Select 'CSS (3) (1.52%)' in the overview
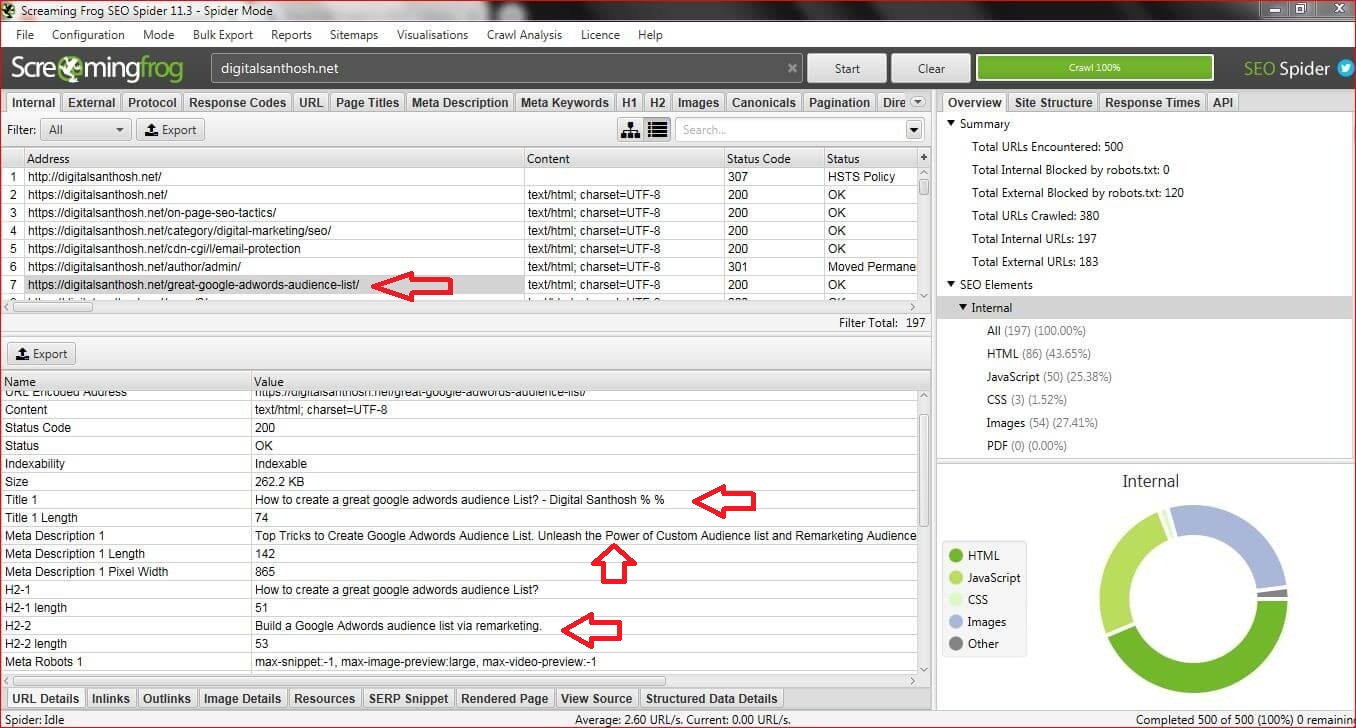Image resolution: width=1356 pixels, height=728 pixels. point(1029,400)
